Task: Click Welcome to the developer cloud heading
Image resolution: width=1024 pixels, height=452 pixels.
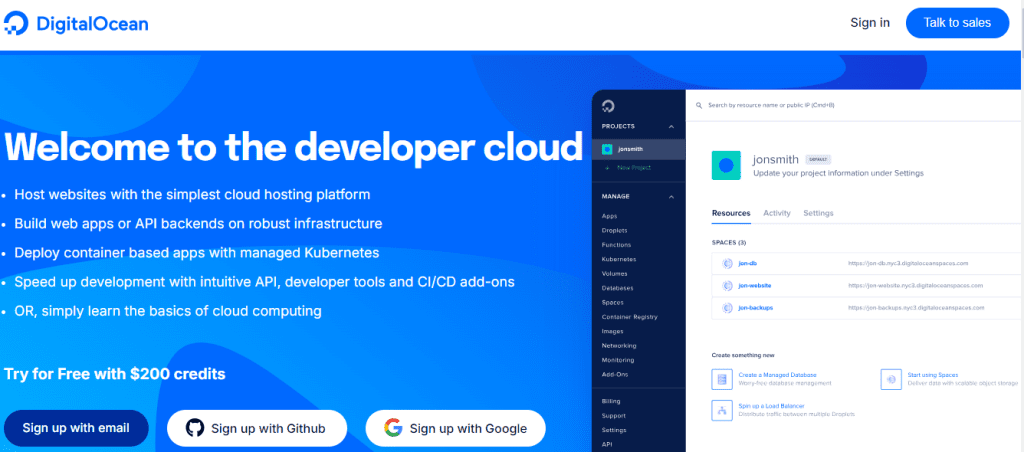Action: click(293, 147)
